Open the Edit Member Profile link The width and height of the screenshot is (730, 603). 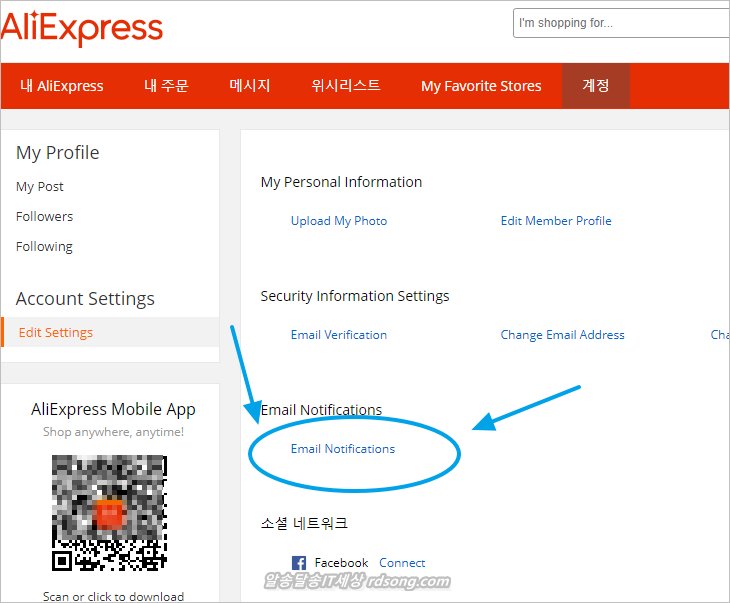click(x=556, y=220)
